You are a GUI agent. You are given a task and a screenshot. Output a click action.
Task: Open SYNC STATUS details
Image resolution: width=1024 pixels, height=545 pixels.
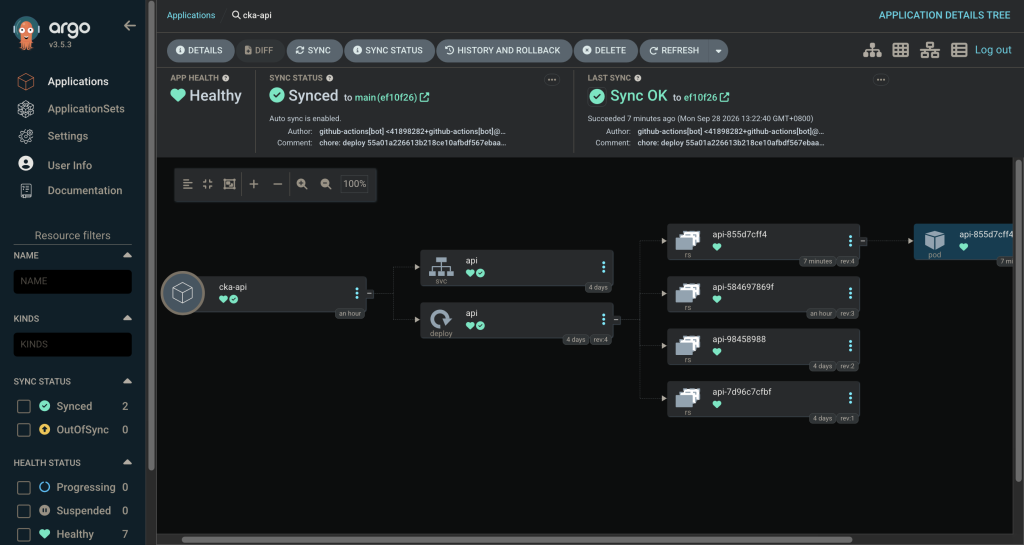(389, 50)
